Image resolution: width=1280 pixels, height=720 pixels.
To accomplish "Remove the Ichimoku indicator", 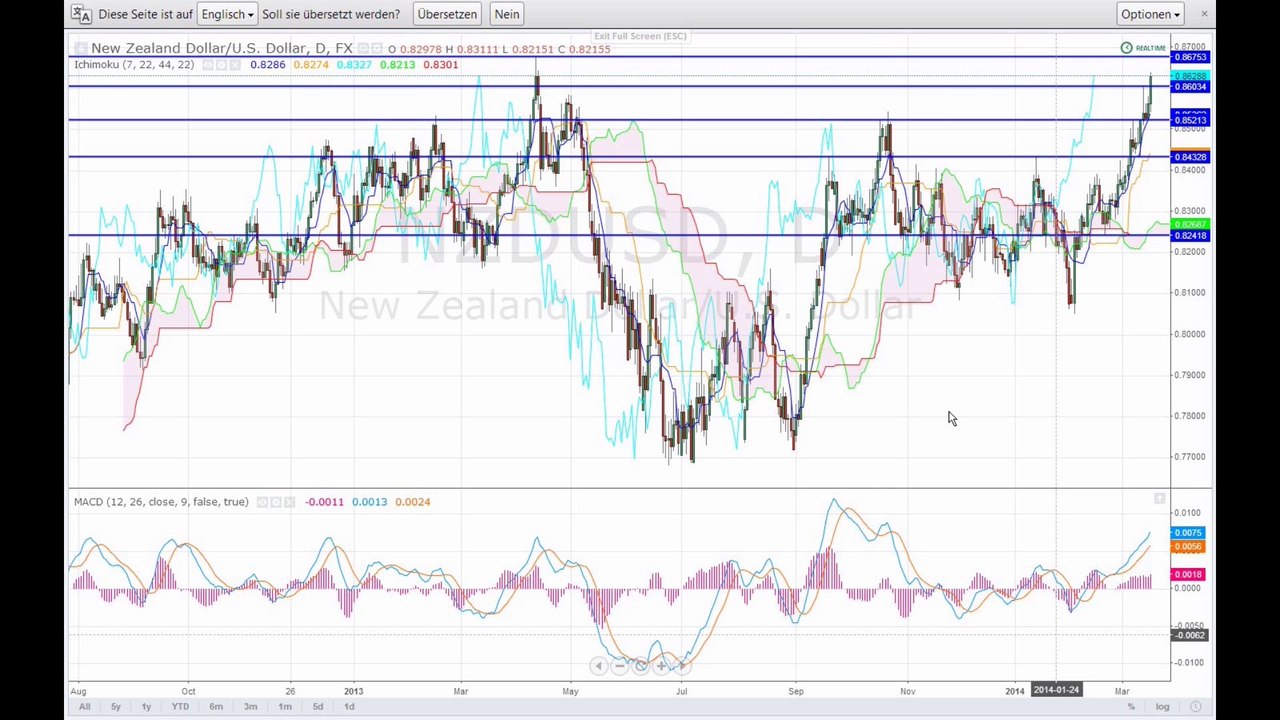I will [236, 65].
